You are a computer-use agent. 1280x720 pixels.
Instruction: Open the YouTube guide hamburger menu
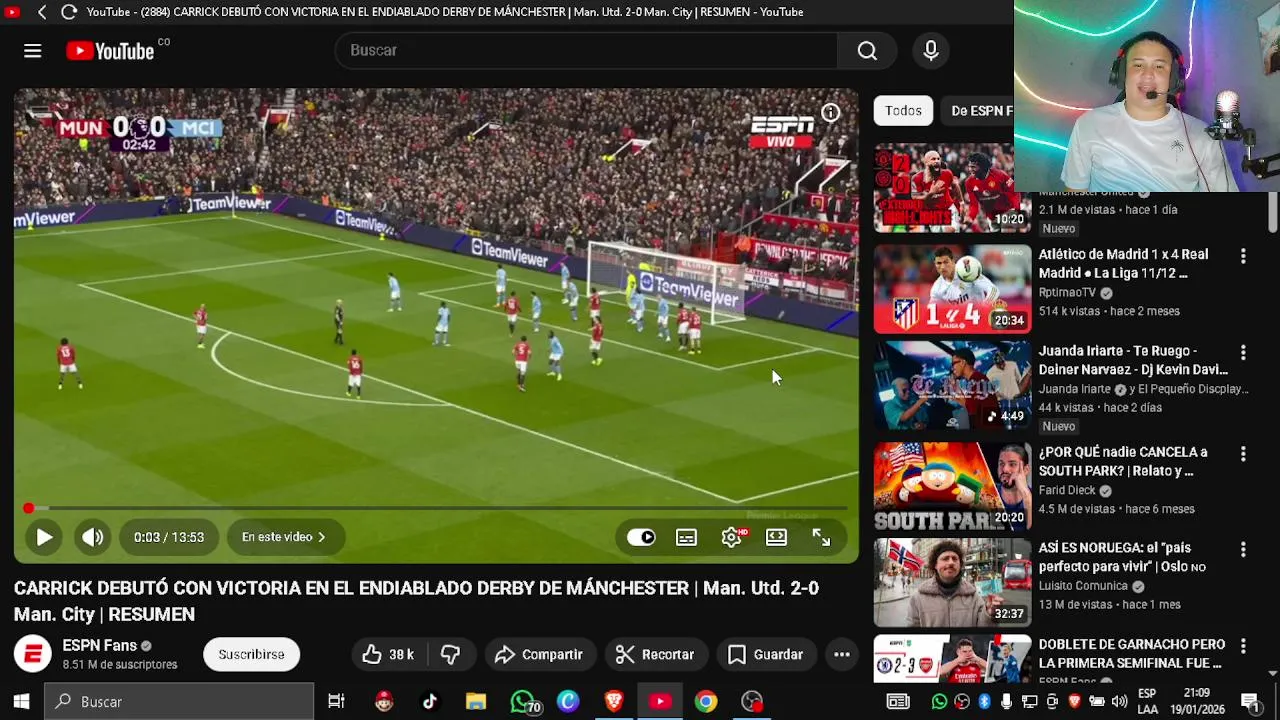(32, 51)
